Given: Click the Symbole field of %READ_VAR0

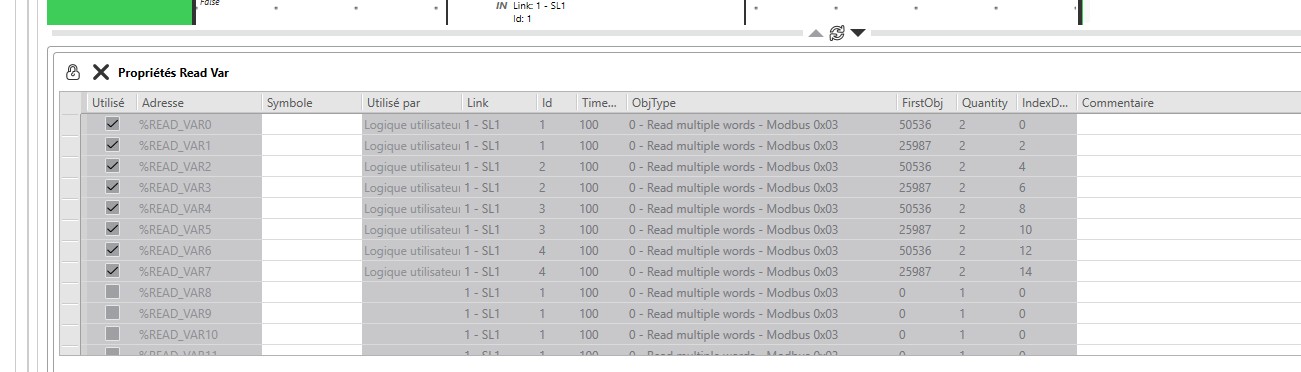Looking at the screenshot, I should click(x=312, y=125).
